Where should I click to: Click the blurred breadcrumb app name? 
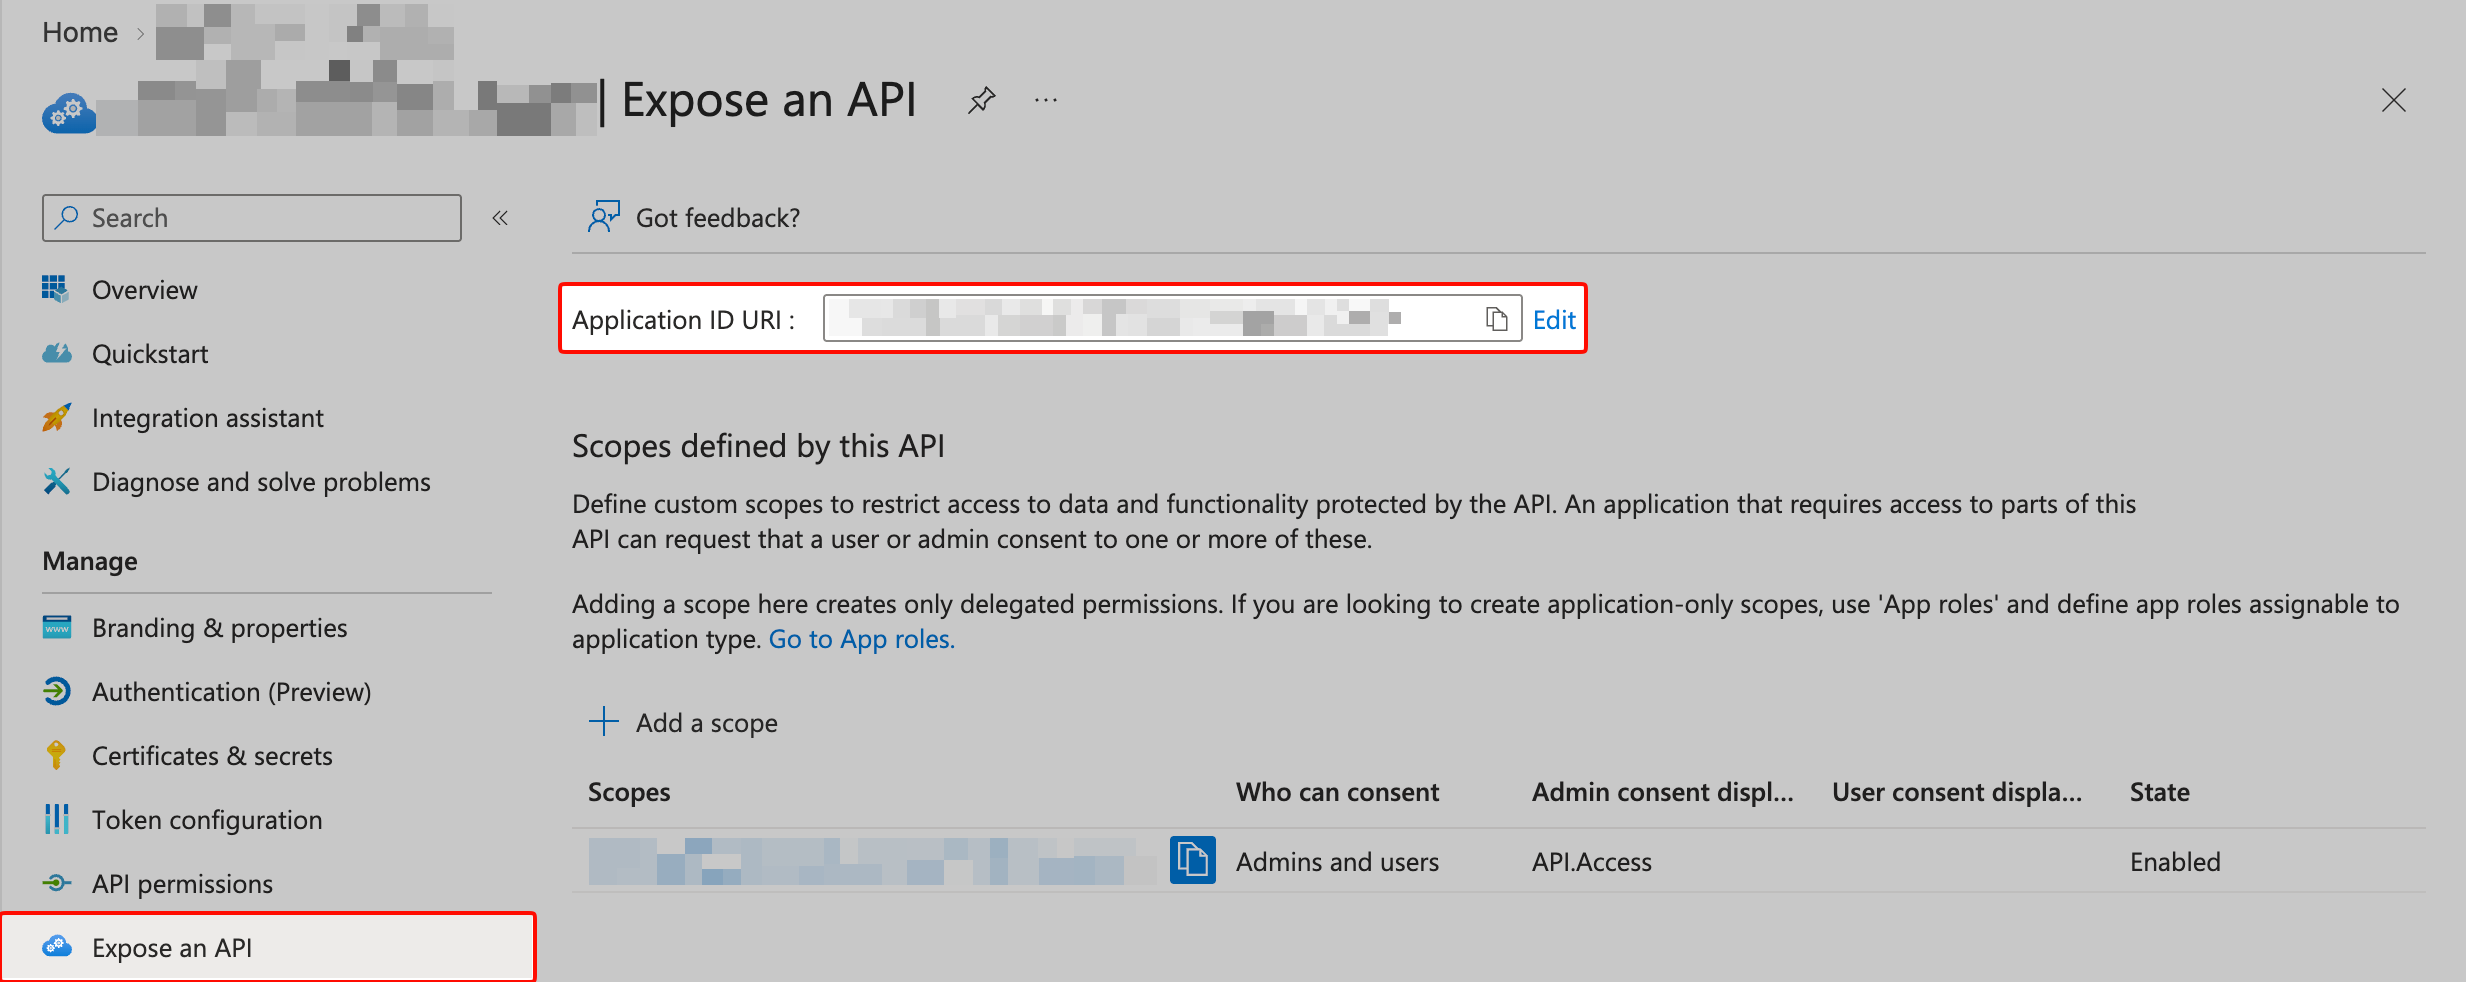tap(305, 32)
